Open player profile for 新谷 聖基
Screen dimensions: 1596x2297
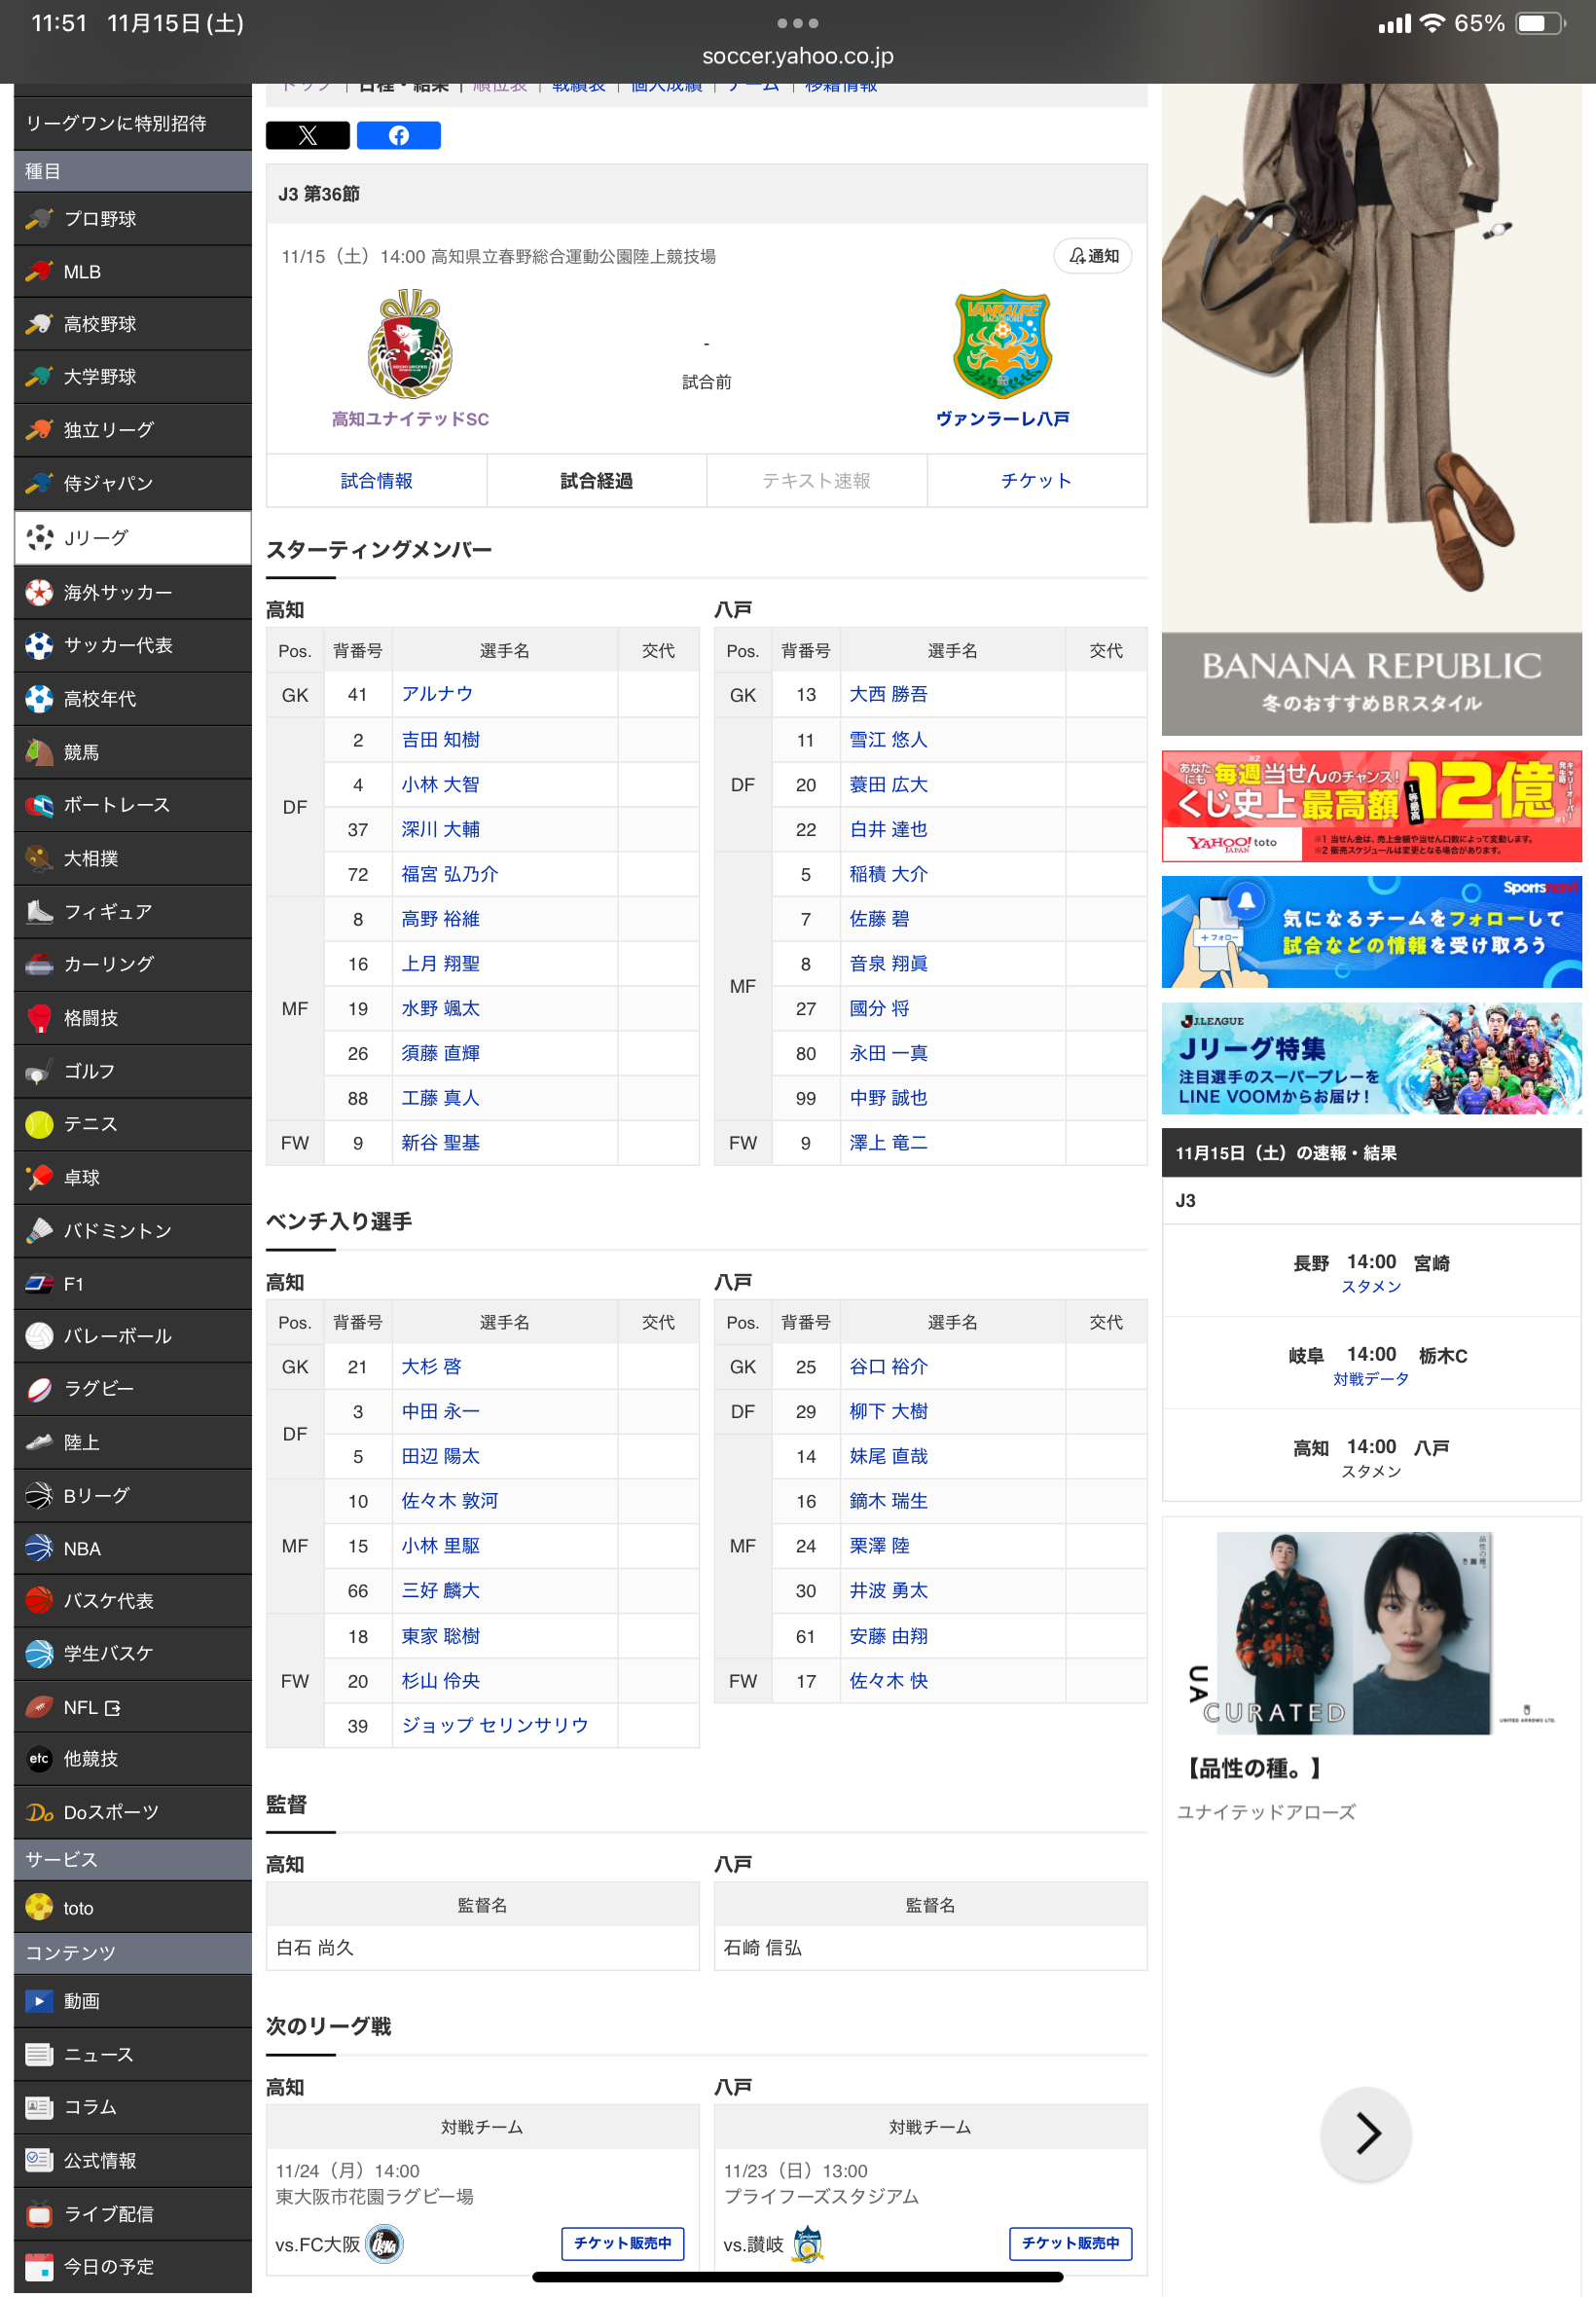[440, 1142]
